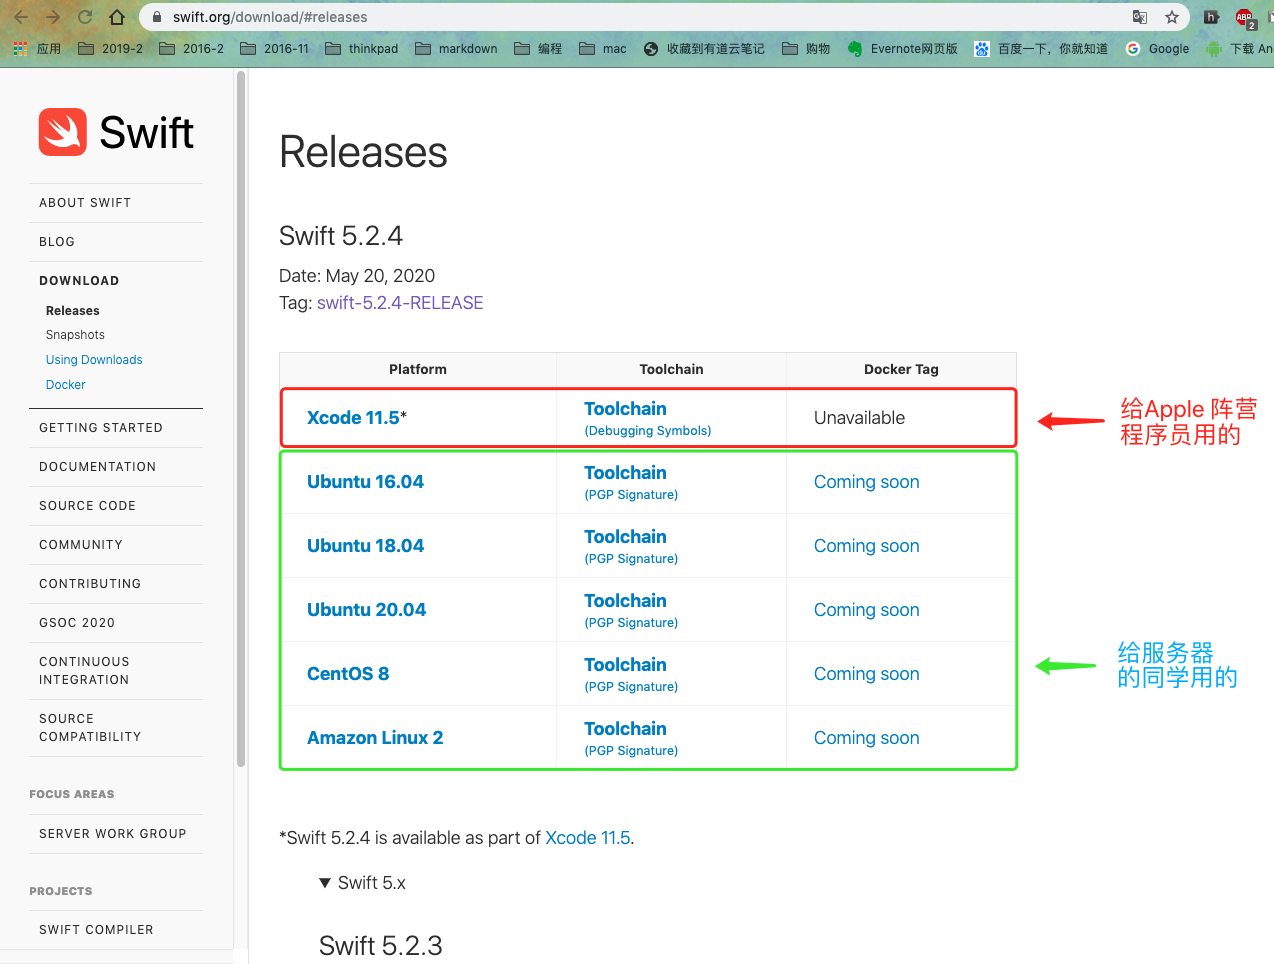Viewport: 1274px width, 964px height.
Task: Open the 购物 bookmark folder
Action: point(806,48)
